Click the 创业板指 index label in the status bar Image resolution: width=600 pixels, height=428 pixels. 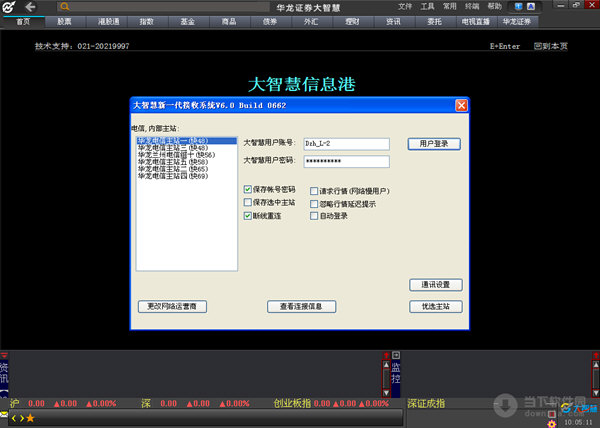(x=292, y=403)
